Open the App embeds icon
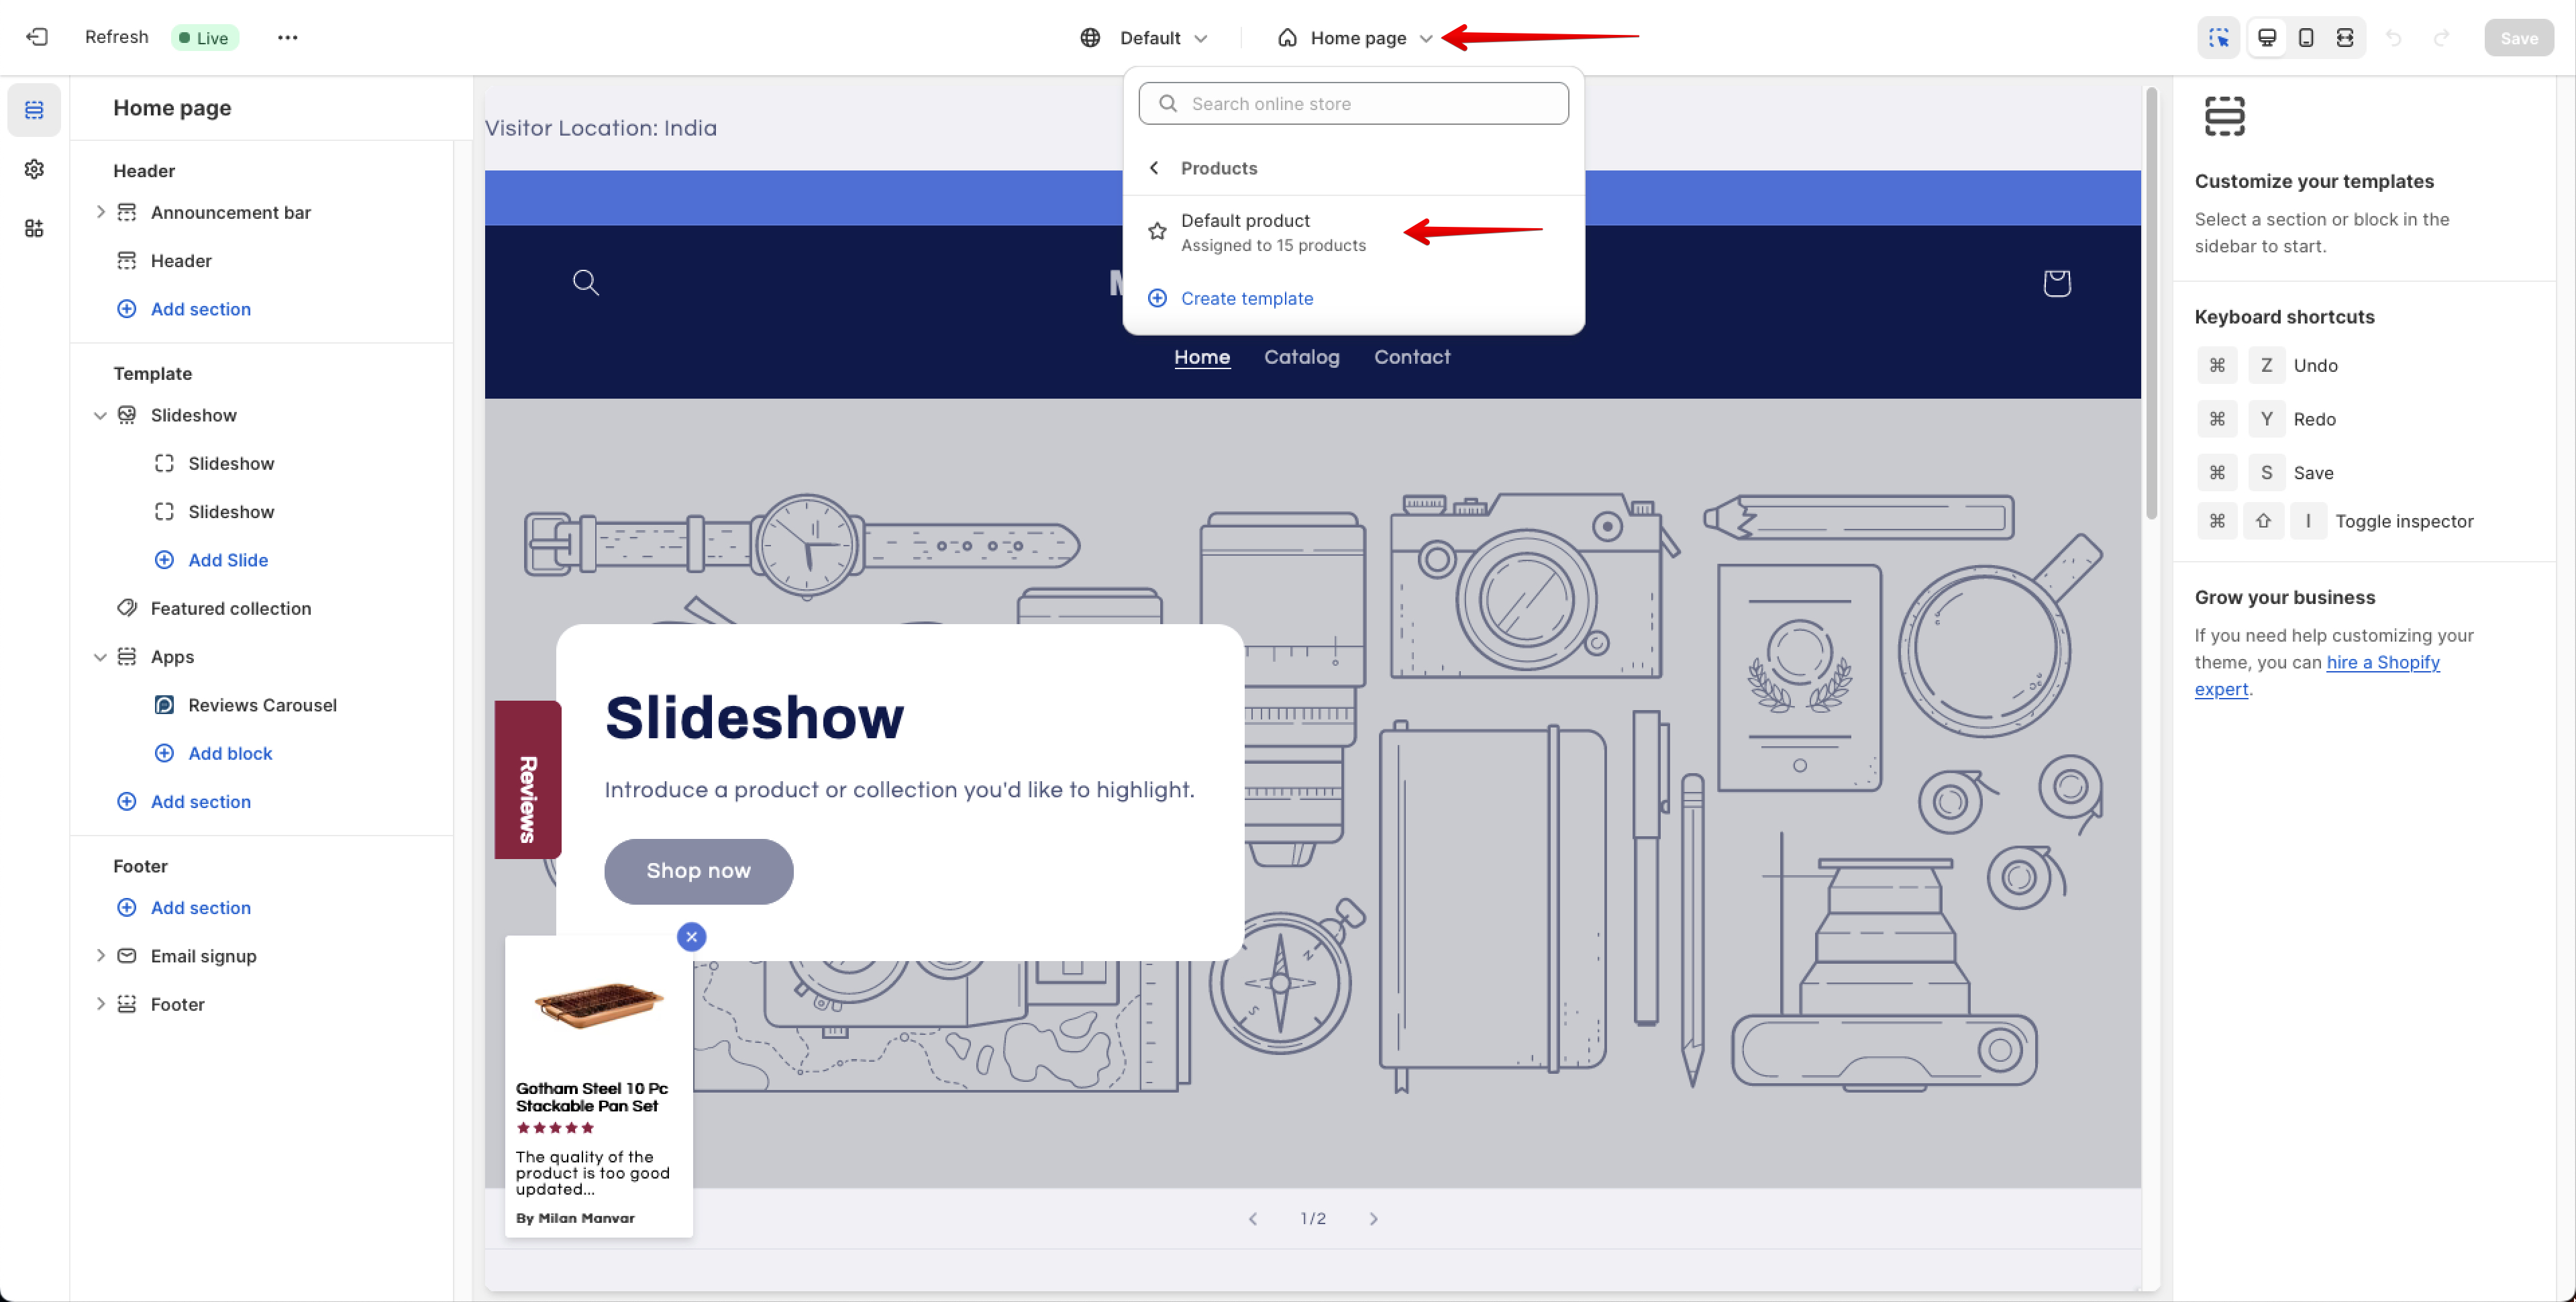Image resolution: width=2576 pixels, height=1302 pixels. [34, 228]
